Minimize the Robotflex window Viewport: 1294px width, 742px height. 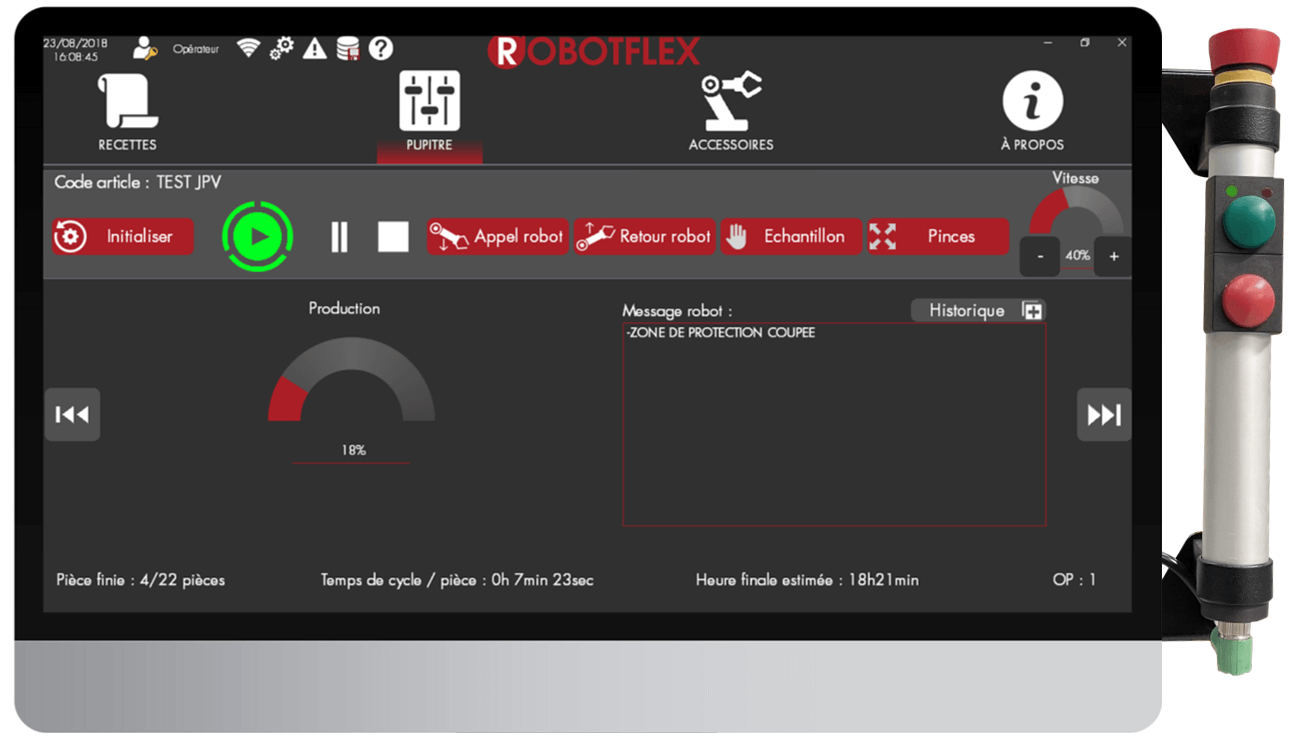point(1047,43)
